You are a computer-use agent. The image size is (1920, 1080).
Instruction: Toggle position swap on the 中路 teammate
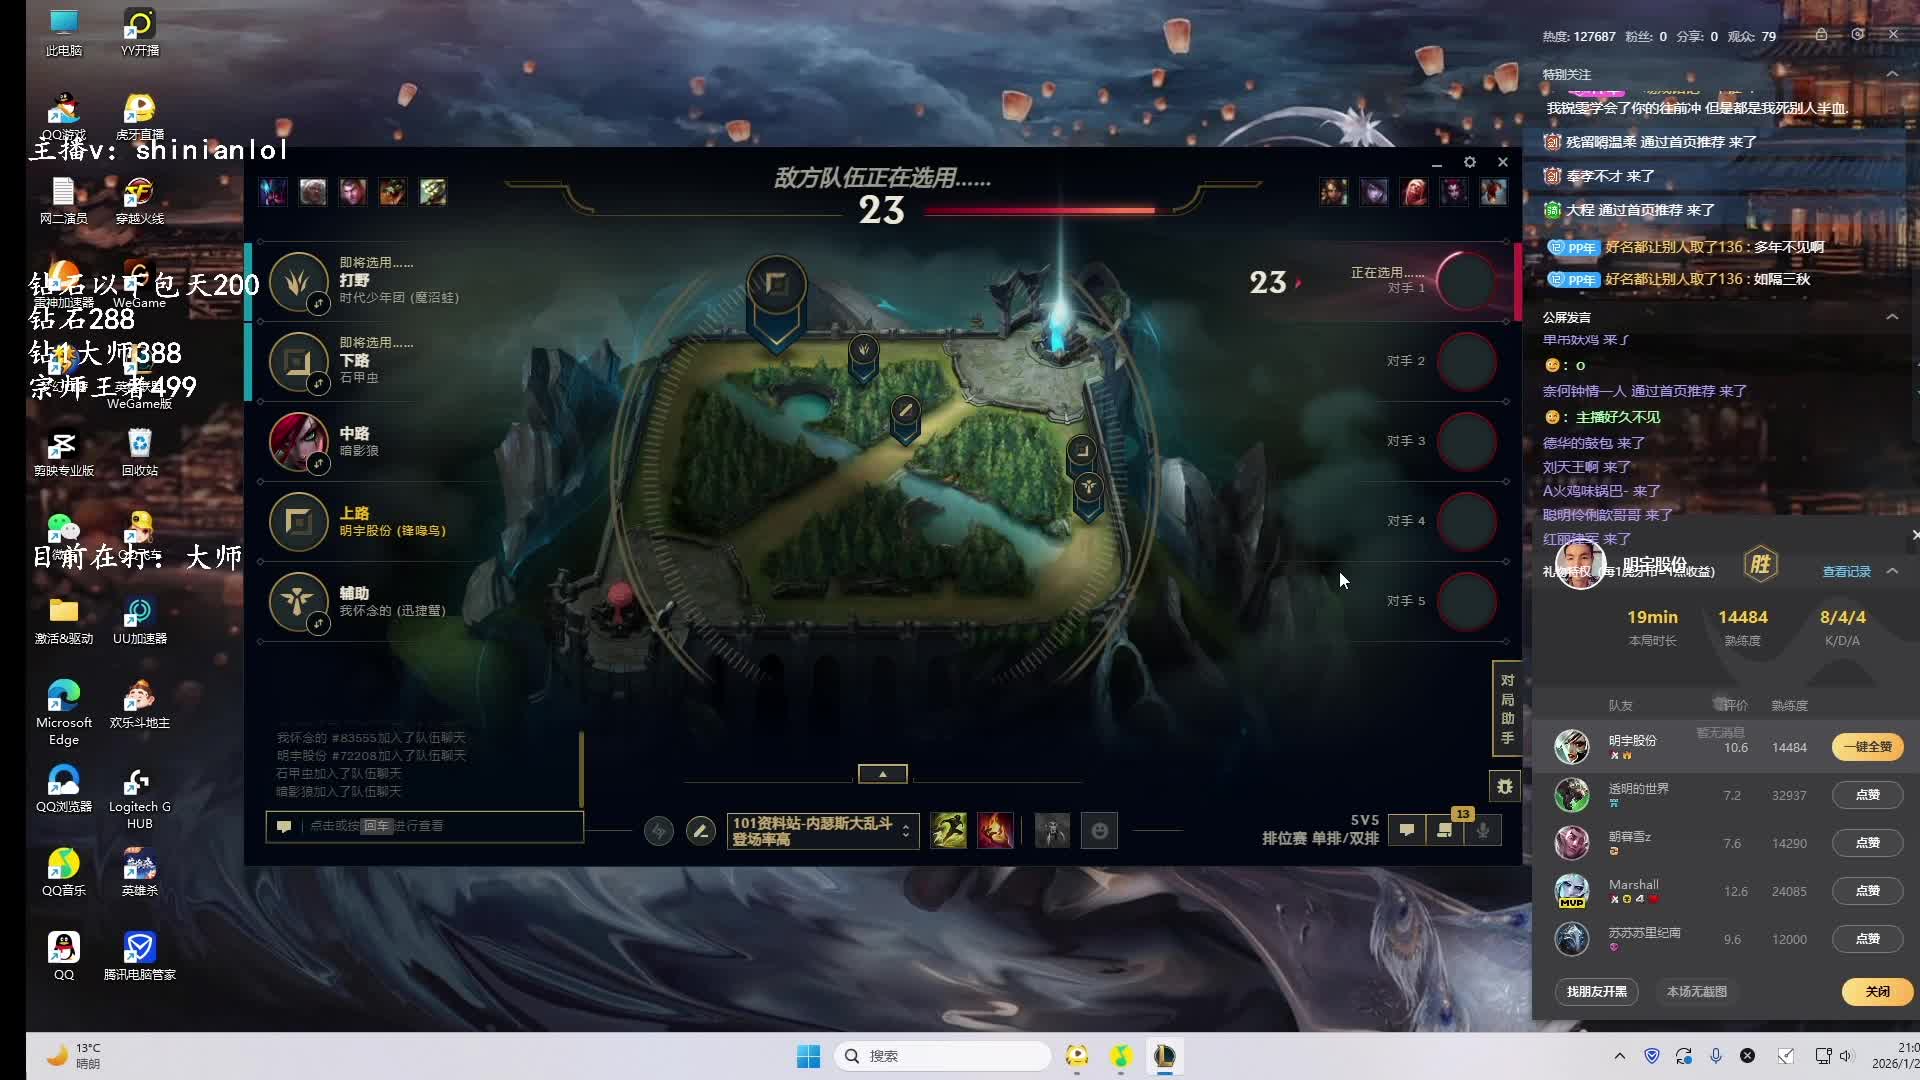[x=318, y=462]
